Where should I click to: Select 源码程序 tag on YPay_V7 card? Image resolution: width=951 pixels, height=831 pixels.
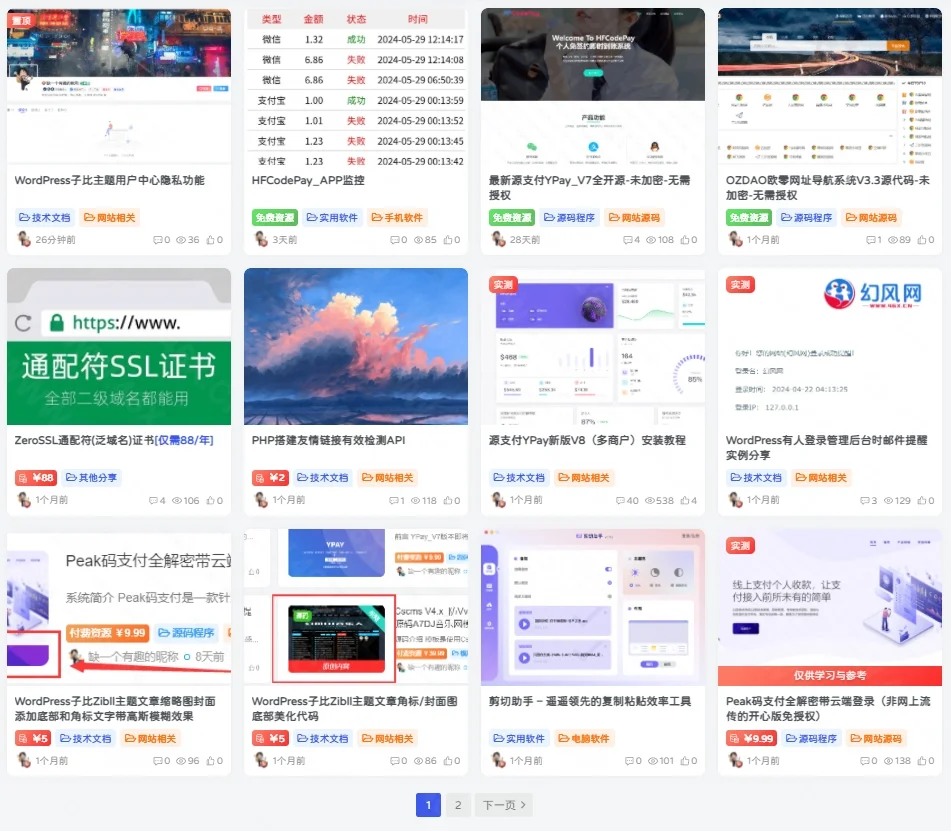[569, 218]
